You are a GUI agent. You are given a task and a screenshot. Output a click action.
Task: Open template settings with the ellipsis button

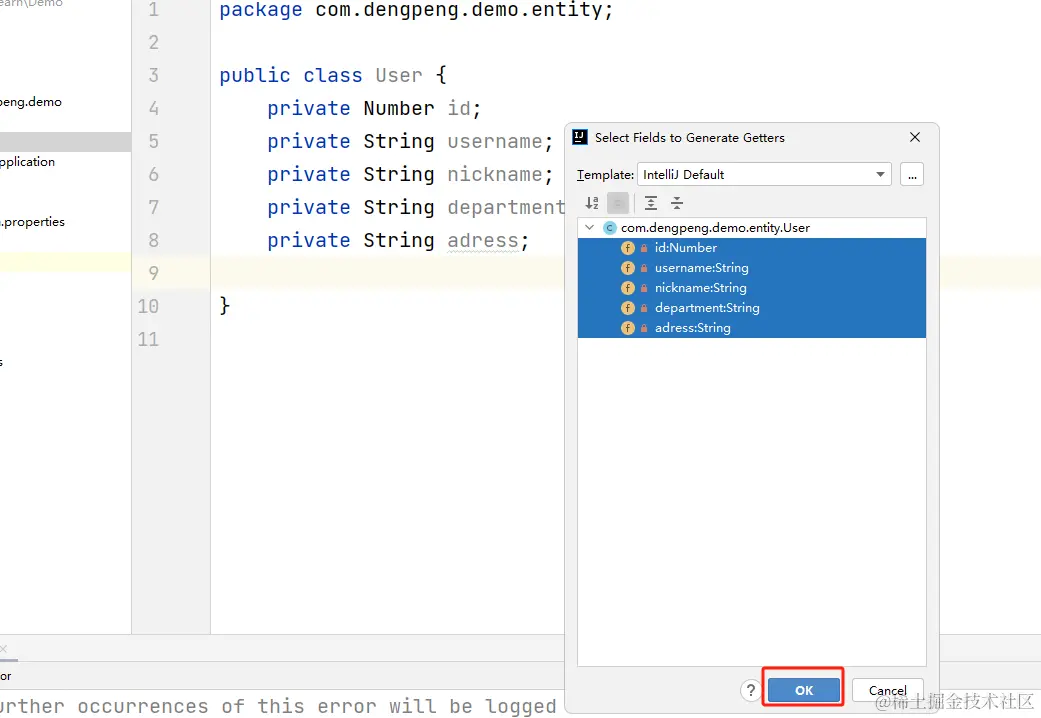click(912, 175)
